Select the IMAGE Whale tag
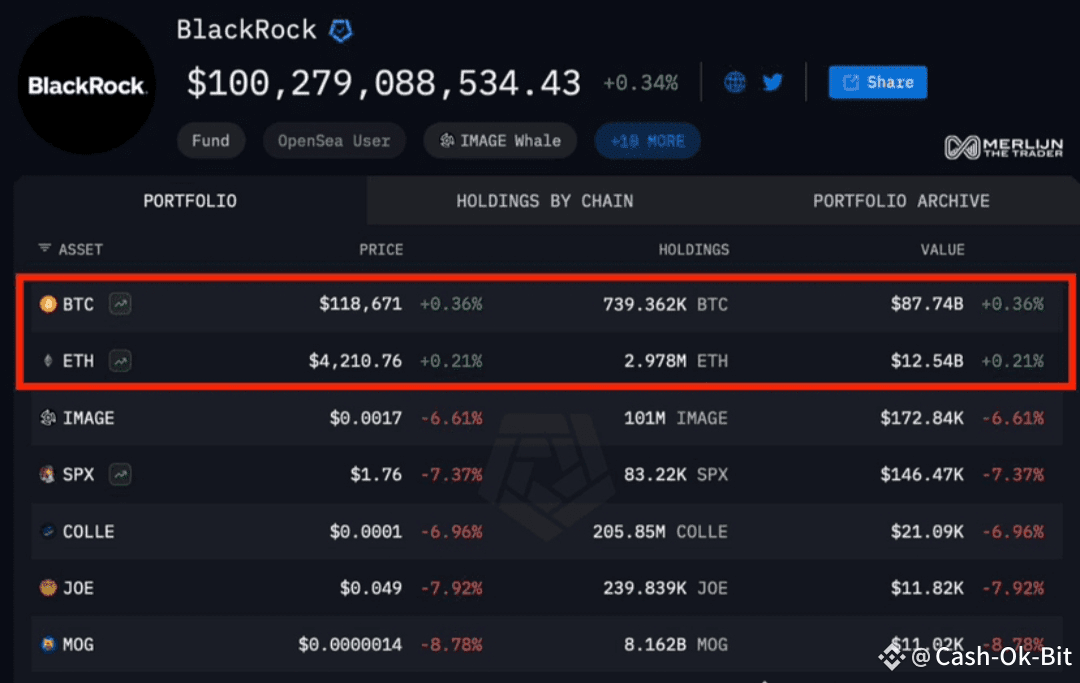 (500, 140)
